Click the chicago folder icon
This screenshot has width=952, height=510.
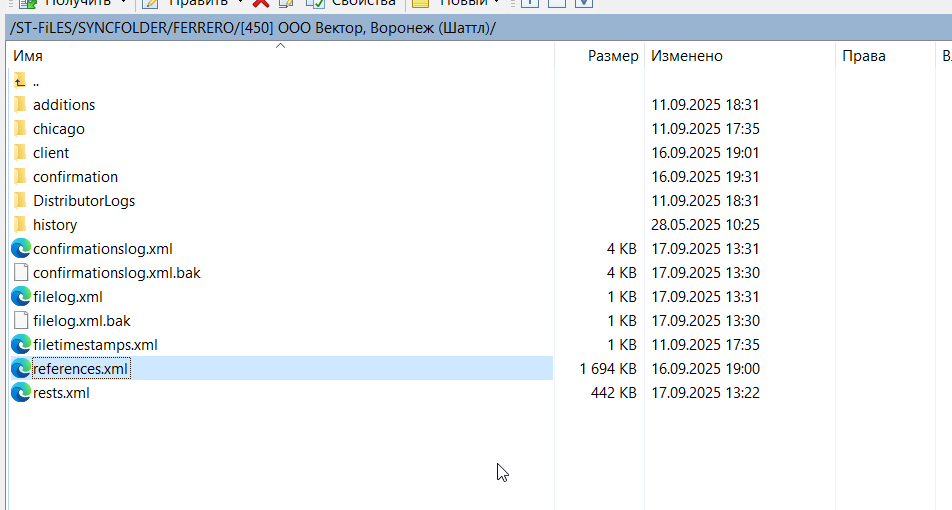(x=20, y=129)
